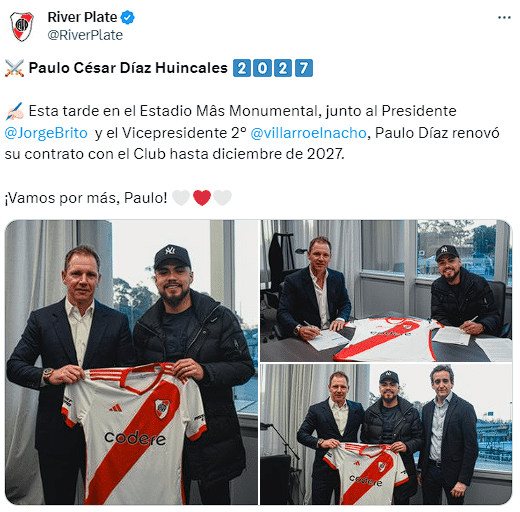The width and height of the screenshot is (520, 512).
Task: Open the @JorgeBrito mention
Action: [x=46, y=133]
